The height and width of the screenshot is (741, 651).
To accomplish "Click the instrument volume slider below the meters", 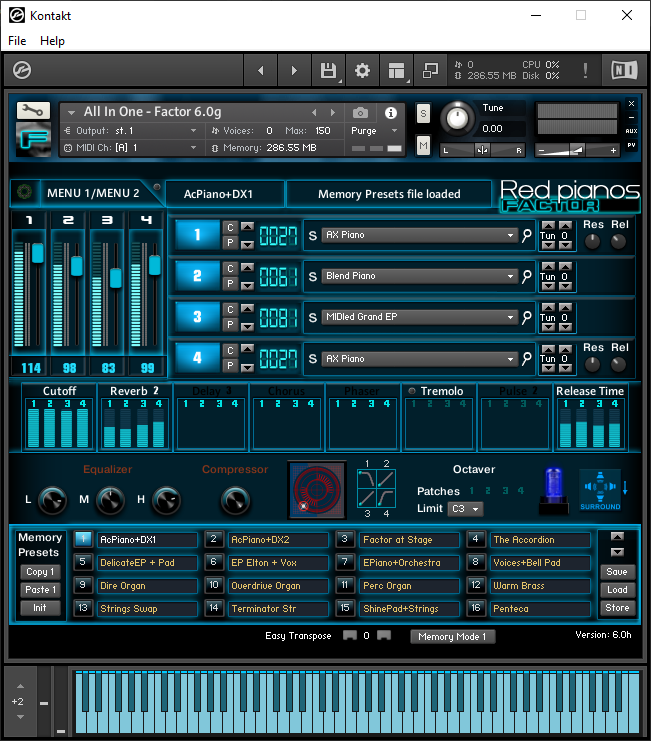I will pyautogui.click(x=577, y=151).
